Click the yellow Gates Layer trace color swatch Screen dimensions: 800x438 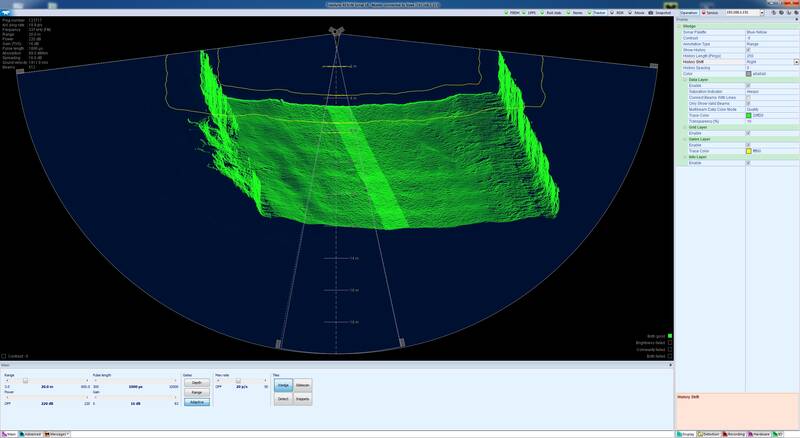pyautogui.click(x=748, y=151)
